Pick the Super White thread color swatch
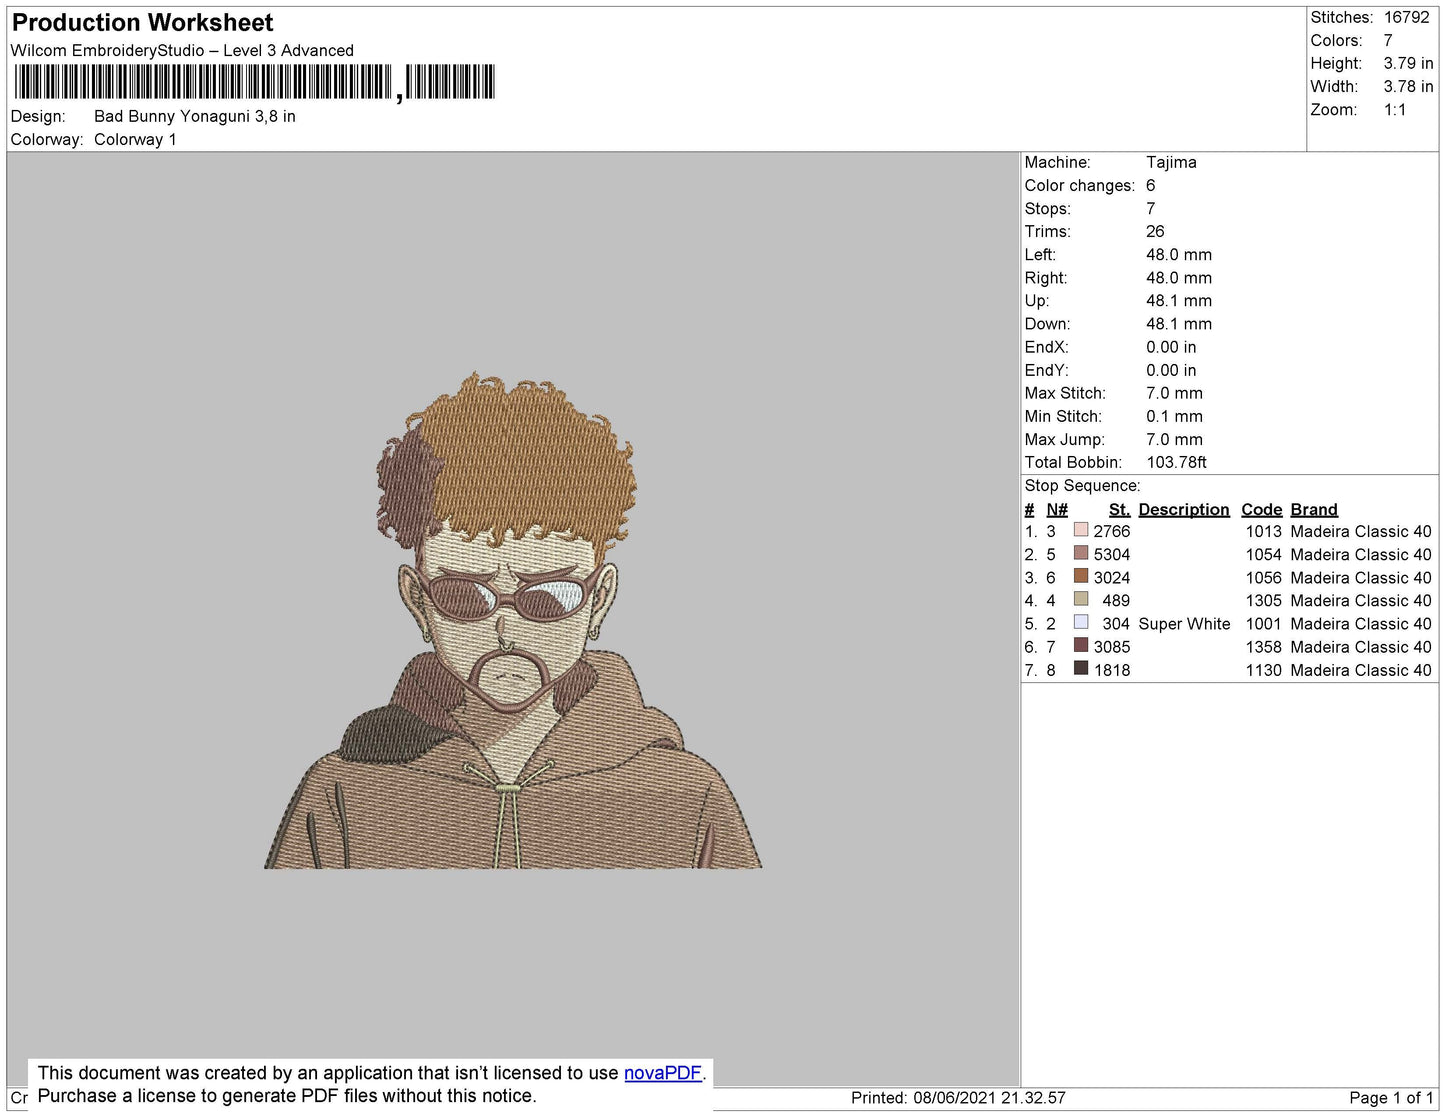Image resolution: width=1445 pixels, height=1117 pixels. [x=1081, y=621]
